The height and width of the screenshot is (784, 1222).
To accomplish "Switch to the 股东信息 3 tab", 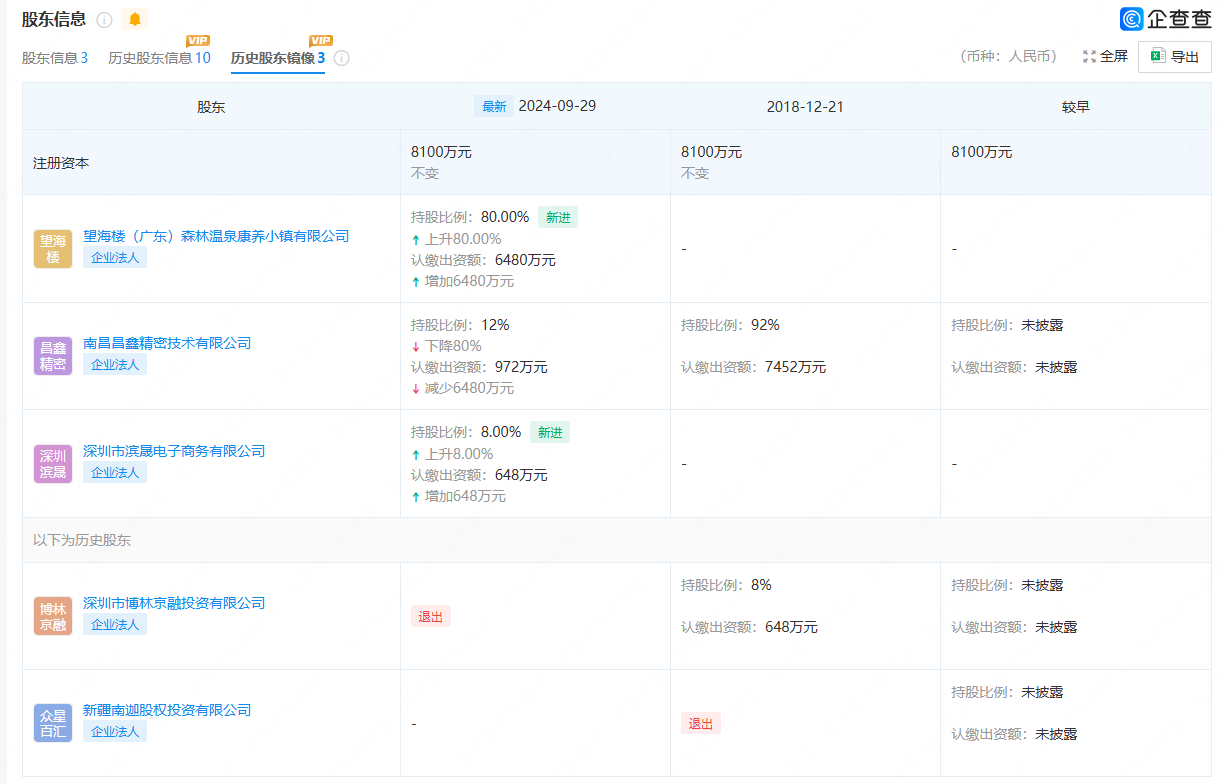I will (x=55, y=58).
